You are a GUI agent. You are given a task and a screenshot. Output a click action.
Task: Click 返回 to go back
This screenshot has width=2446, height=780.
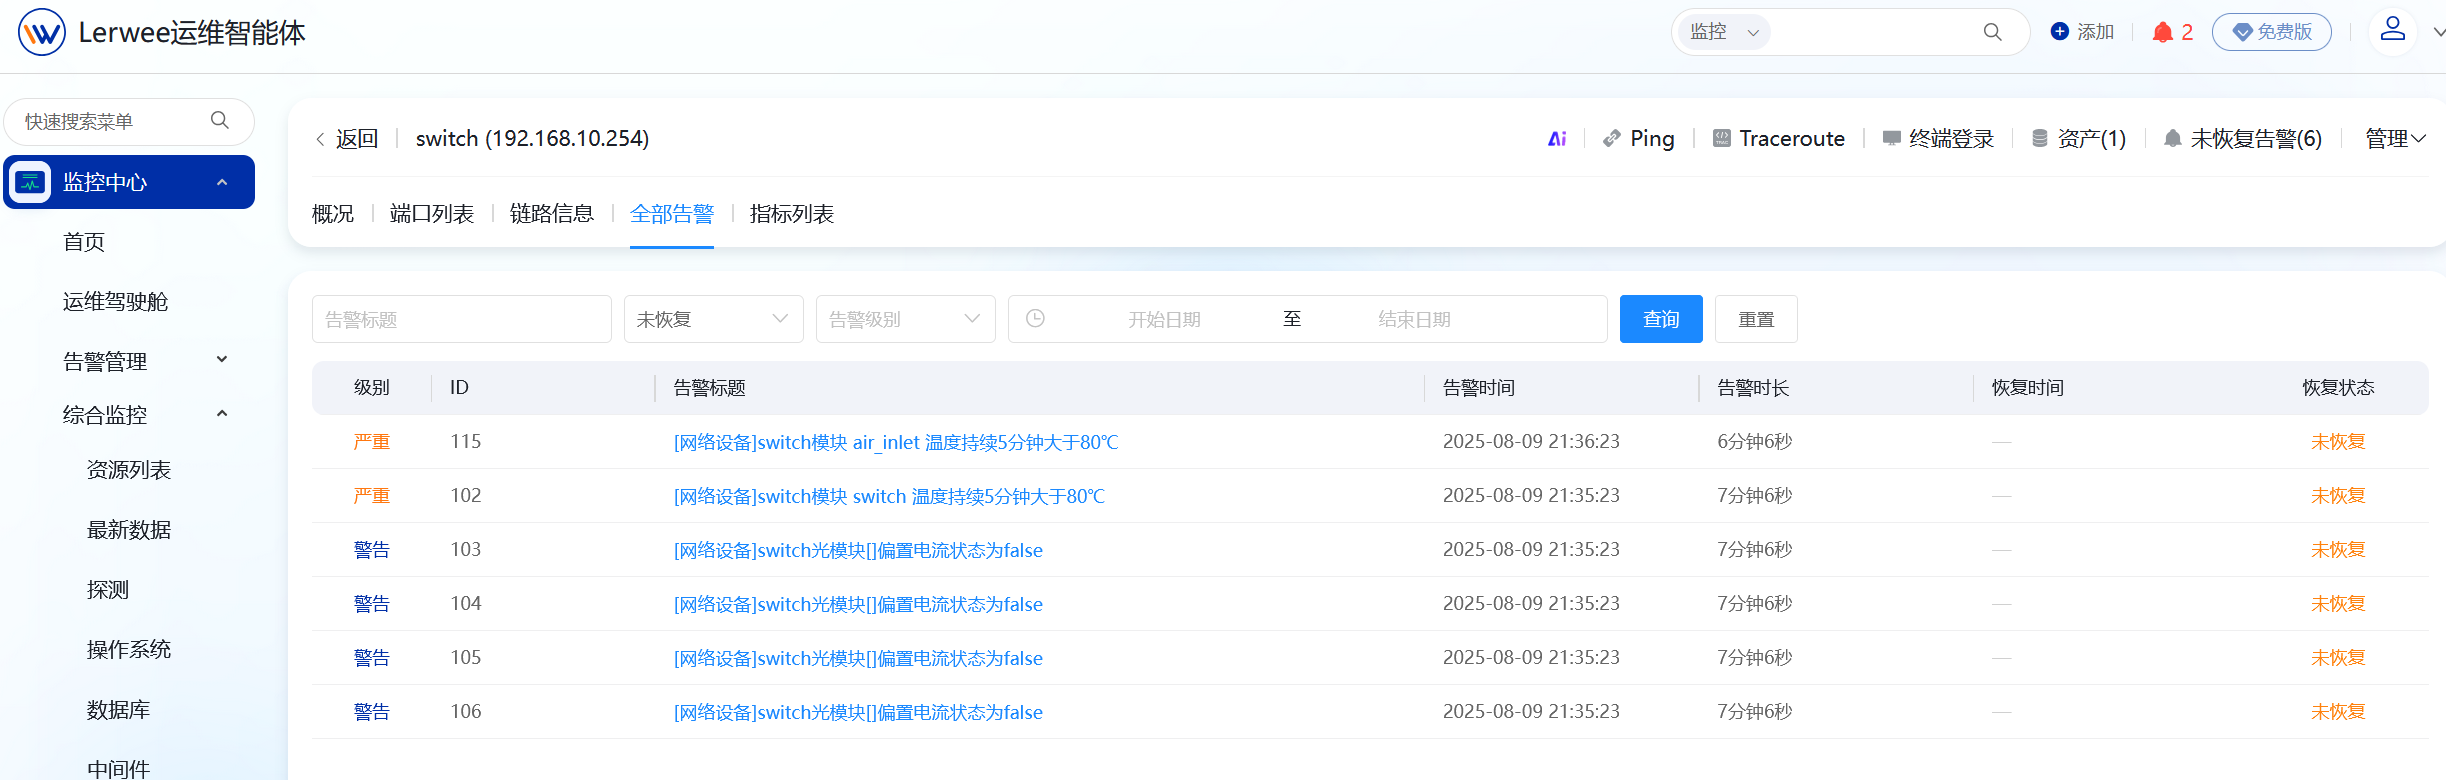pyautogui.click(x=357, y=139)
